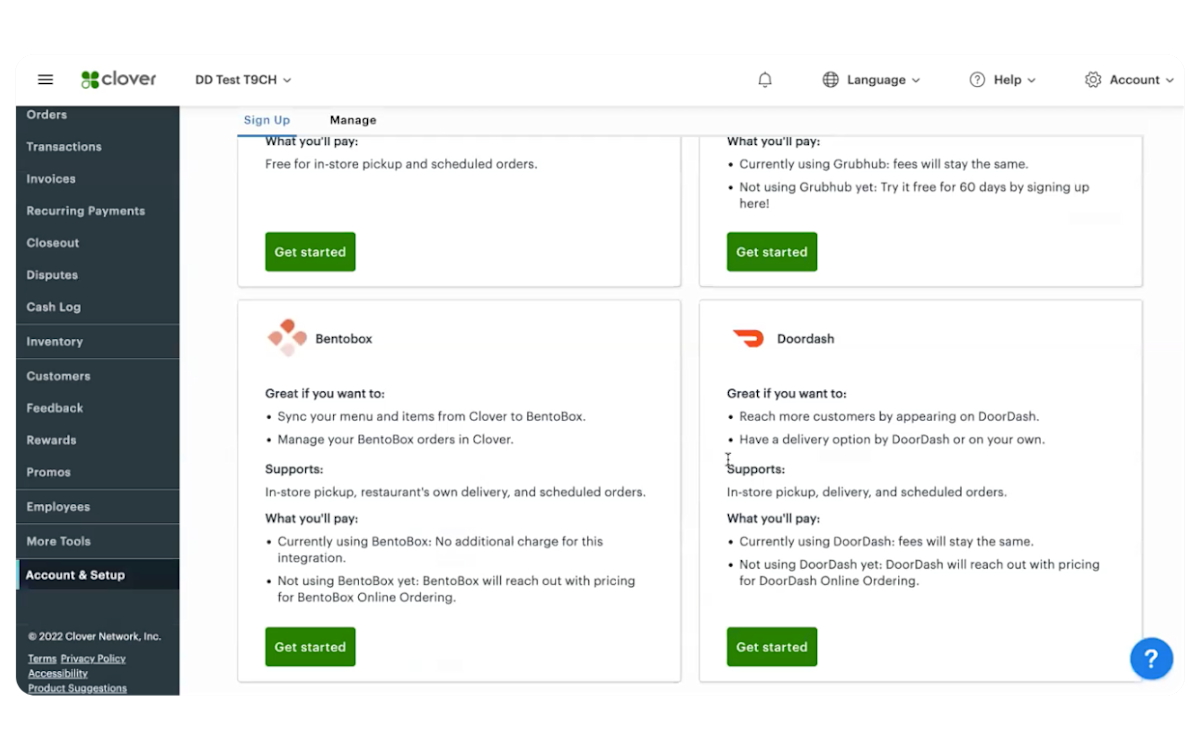
Task: Open the Terms link
Action: point(42,659)
